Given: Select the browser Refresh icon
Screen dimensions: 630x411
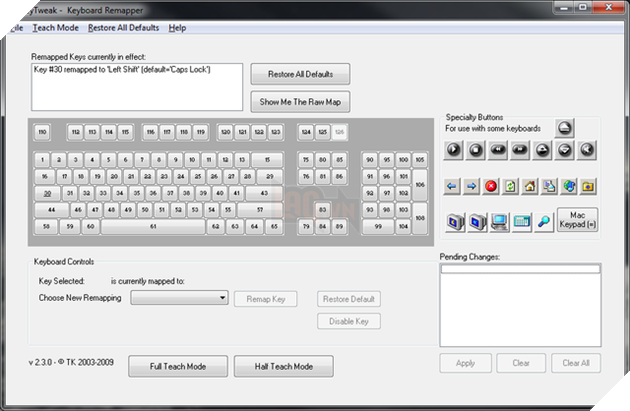Looking at the screenshot, I should coord(510,186).
